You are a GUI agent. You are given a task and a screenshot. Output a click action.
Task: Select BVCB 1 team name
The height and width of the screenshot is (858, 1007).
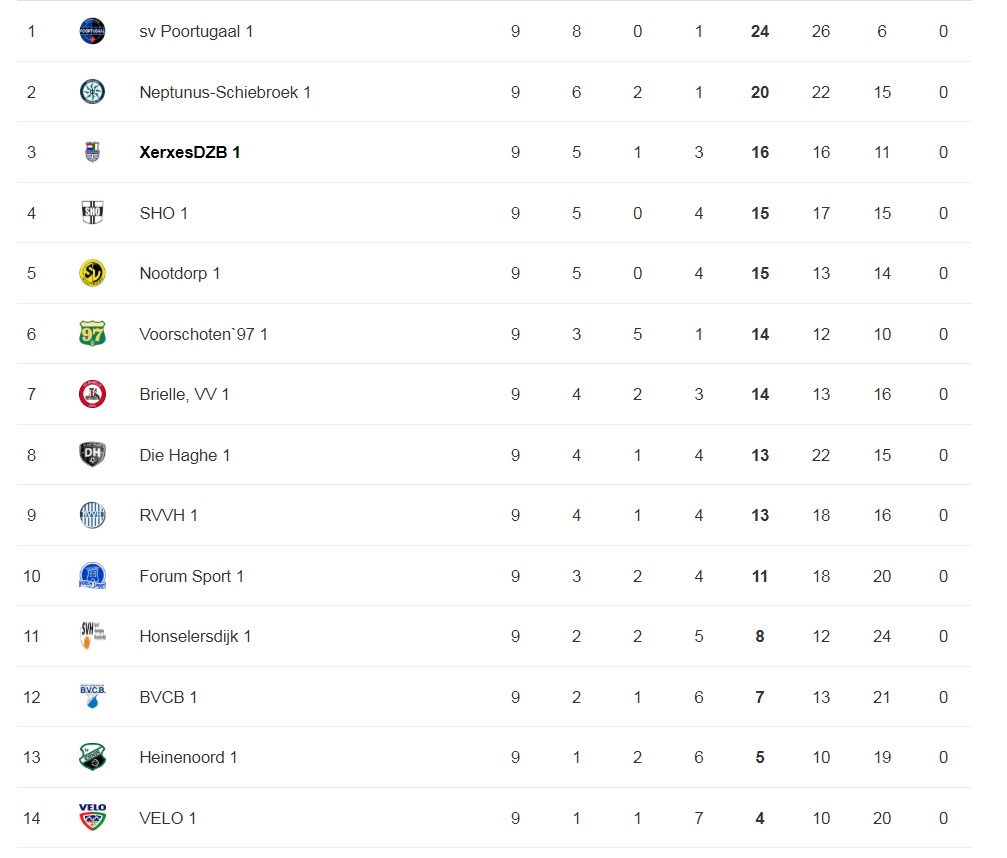168,697
